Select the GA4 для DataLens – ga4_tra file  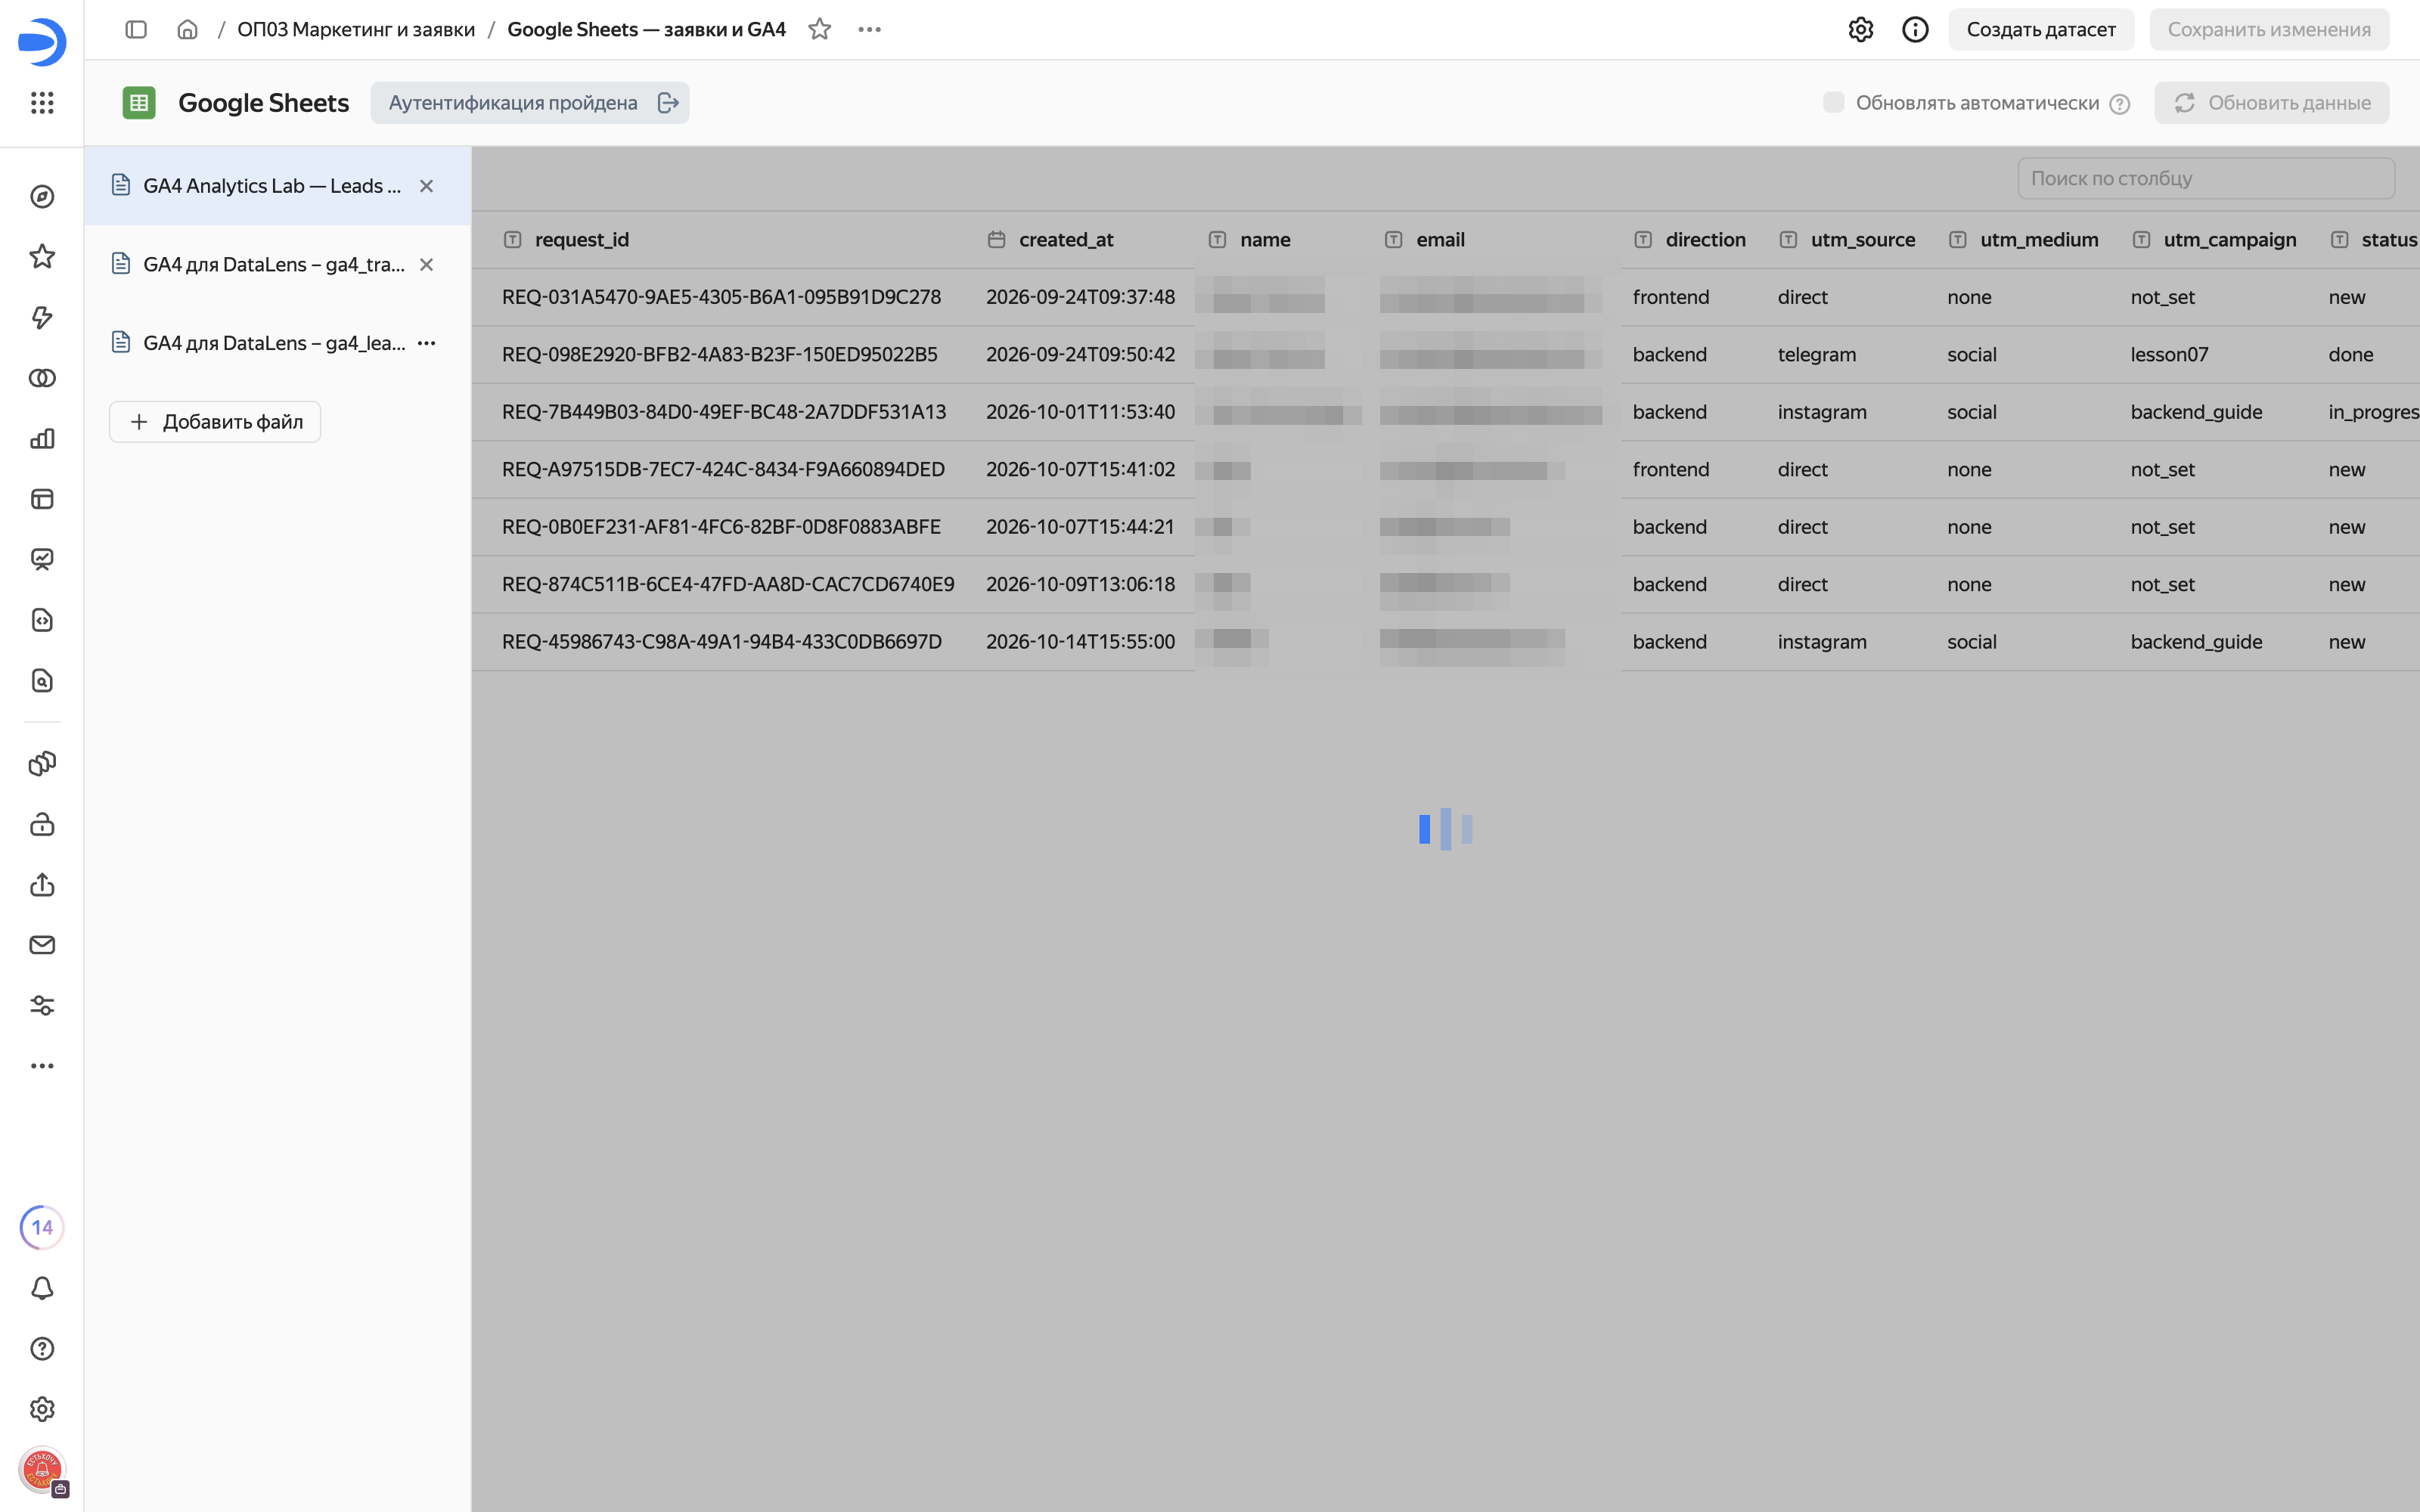[278, 265]
